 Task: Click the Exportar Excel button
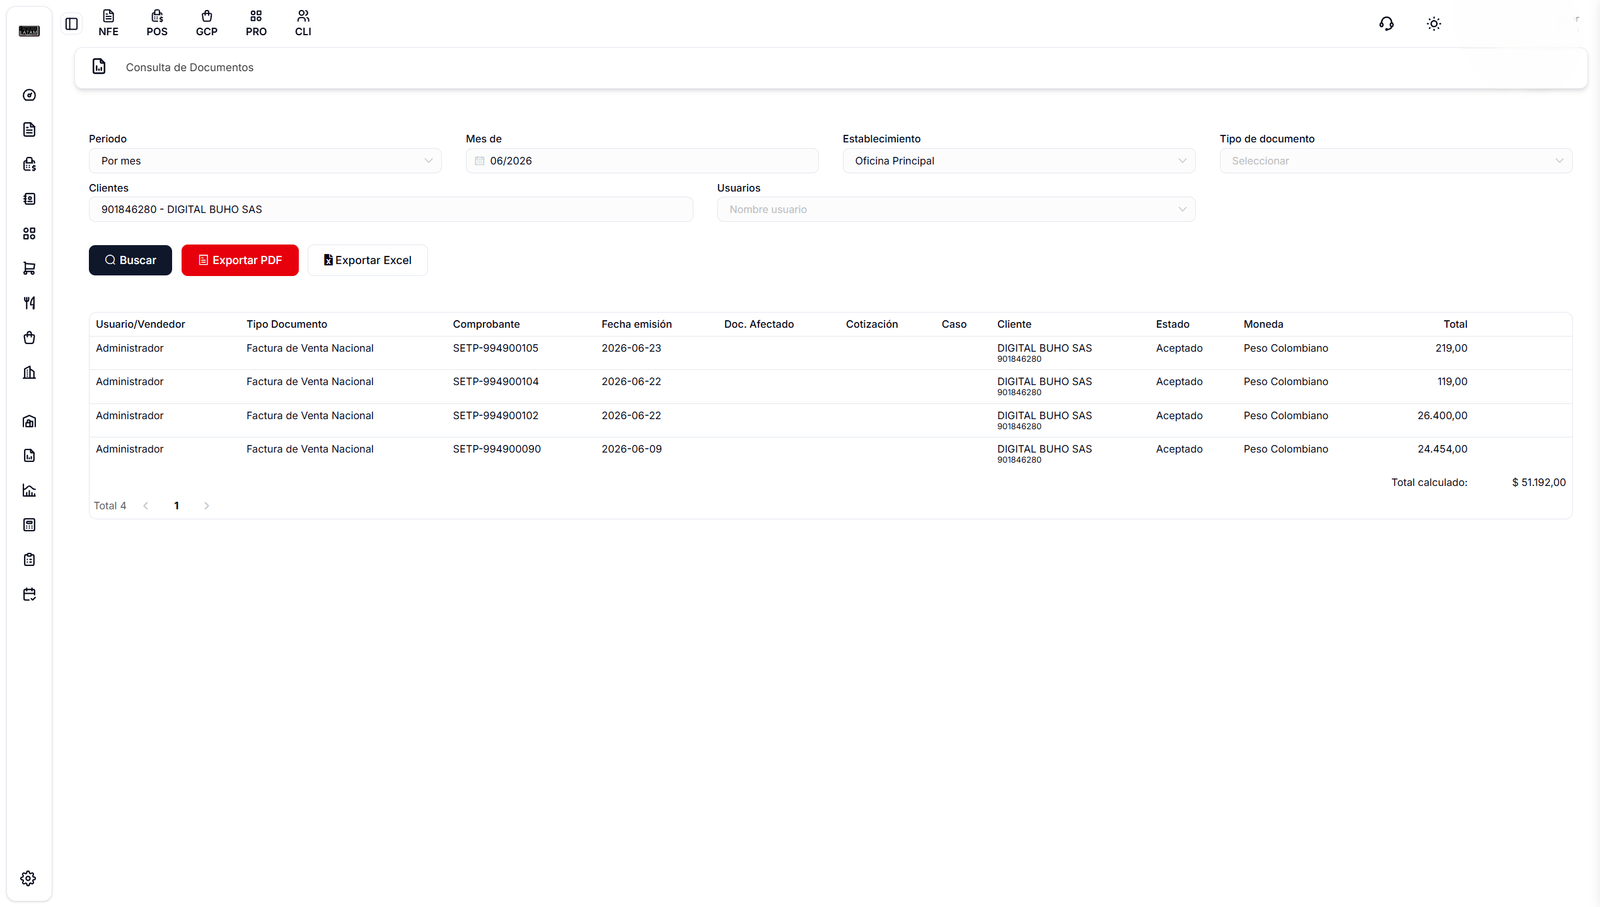[x=367, y=260]
